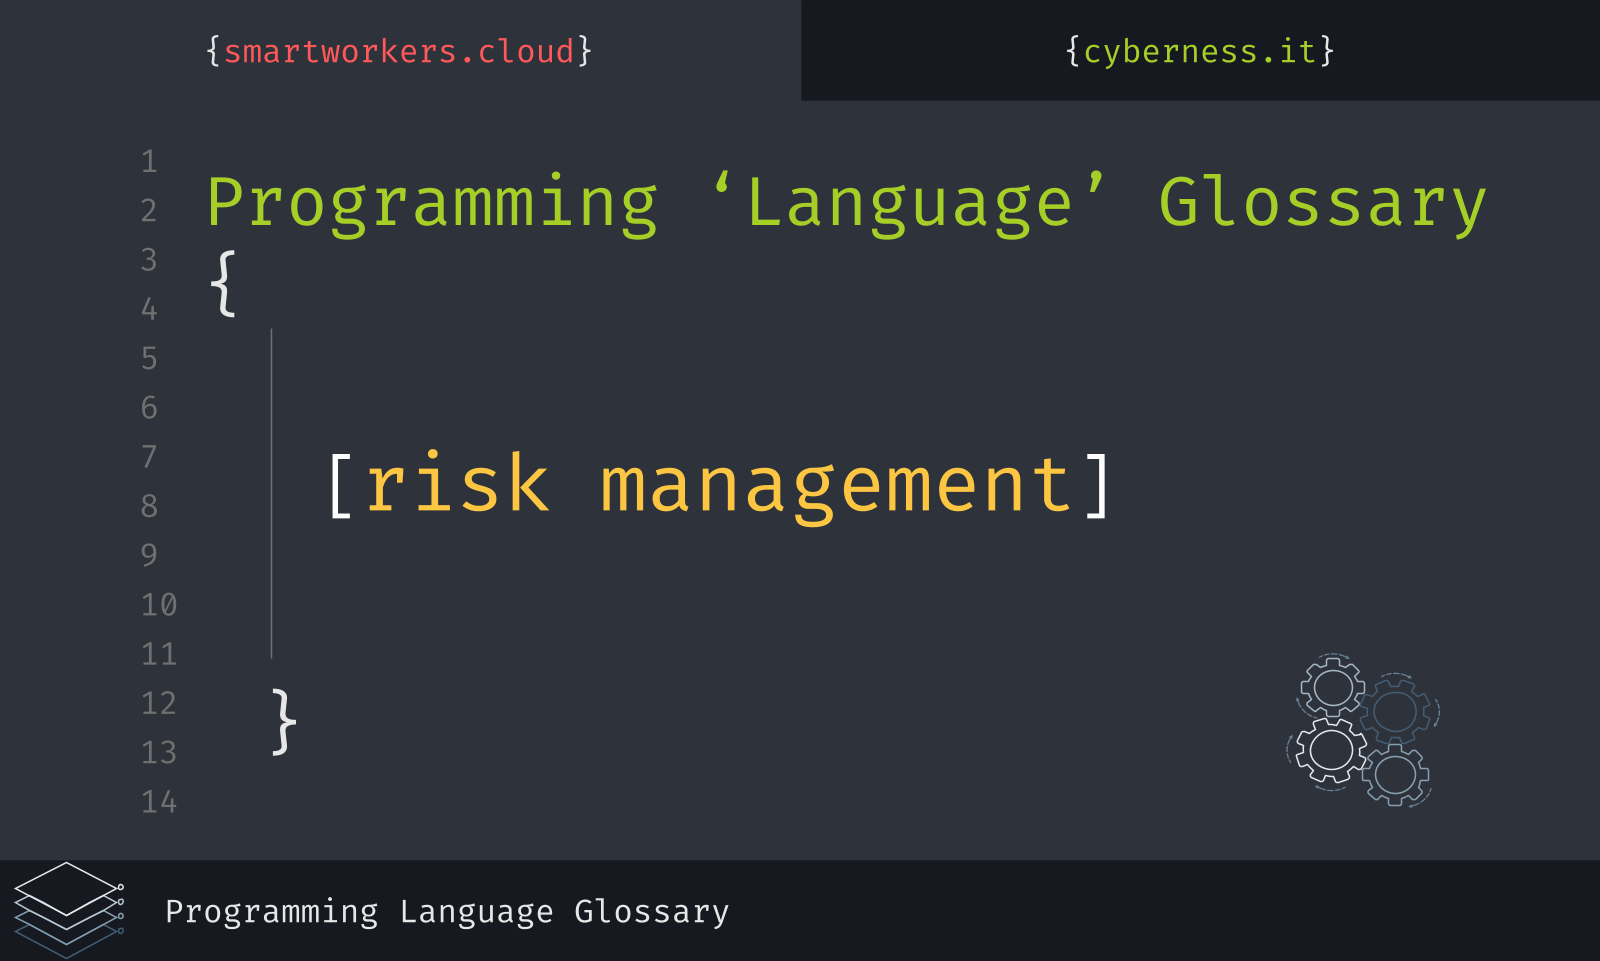Image resolution: width=1600 pixels, height=961 pixels.
Task: Select line number 11
Action: point(159,654)
